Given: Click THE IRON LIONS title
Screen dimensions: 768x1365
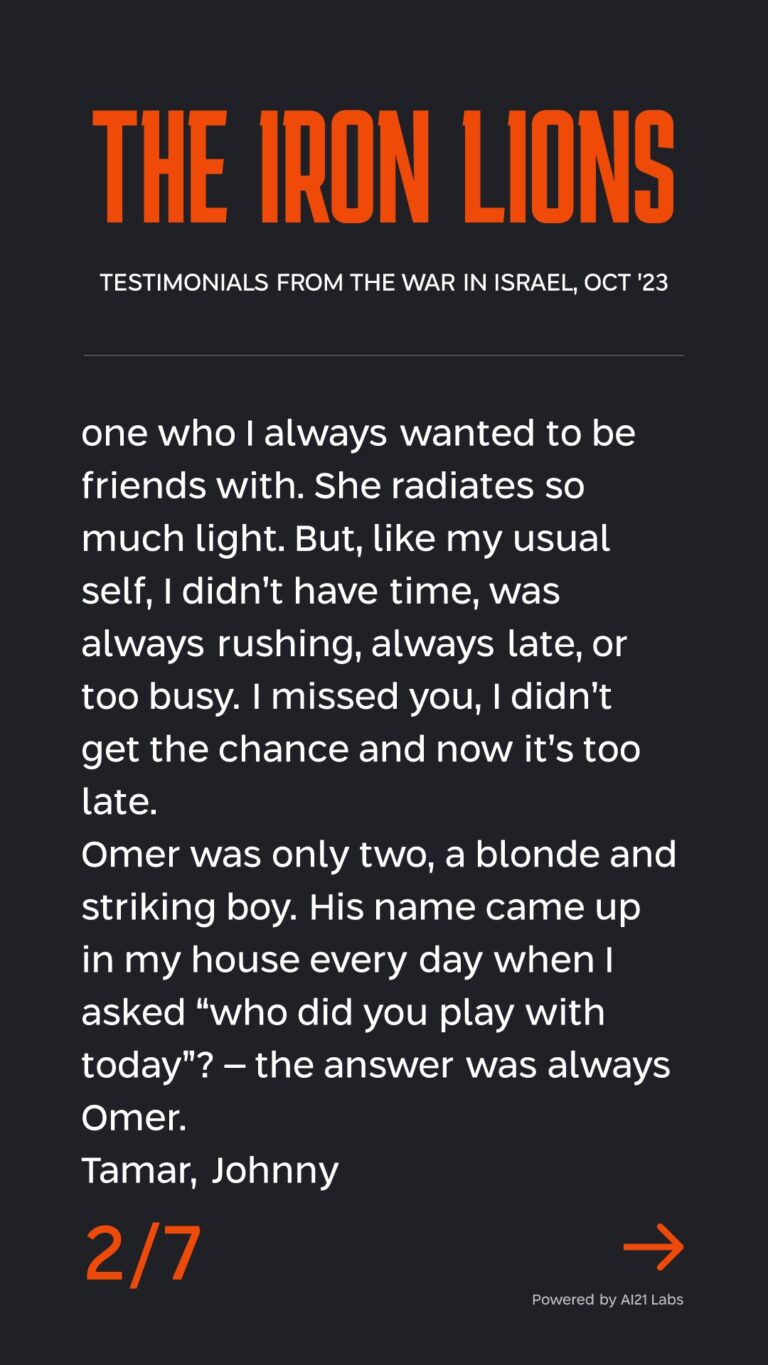Looking at the screenshot, I should [x=384, y=167].
